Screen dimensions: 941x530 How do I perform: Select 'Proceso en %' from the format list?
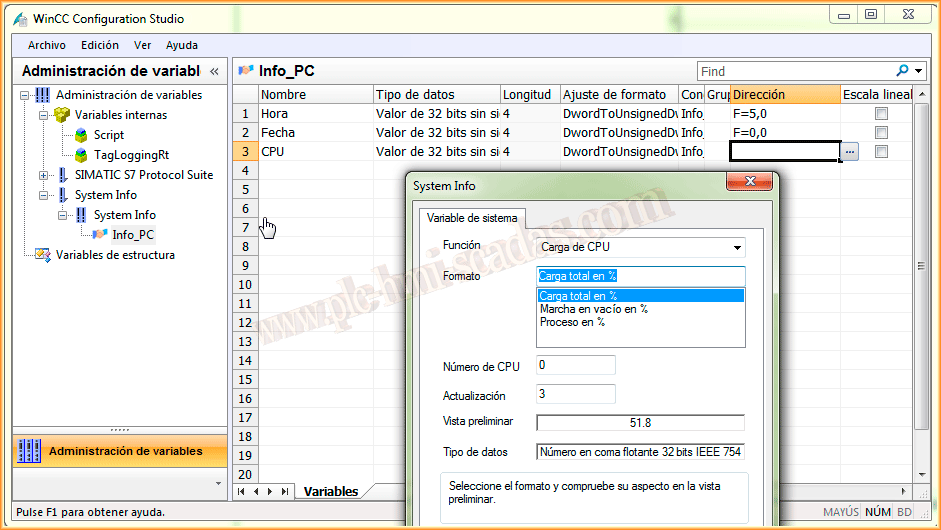(572, 322)
